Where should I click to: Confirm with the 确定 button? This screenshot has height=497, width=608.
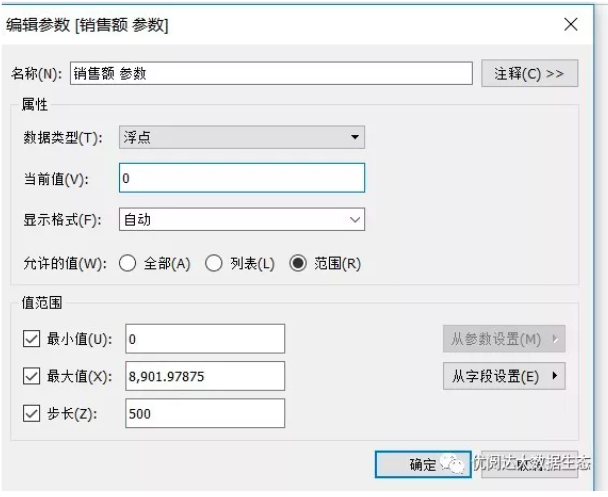(423, 464)
